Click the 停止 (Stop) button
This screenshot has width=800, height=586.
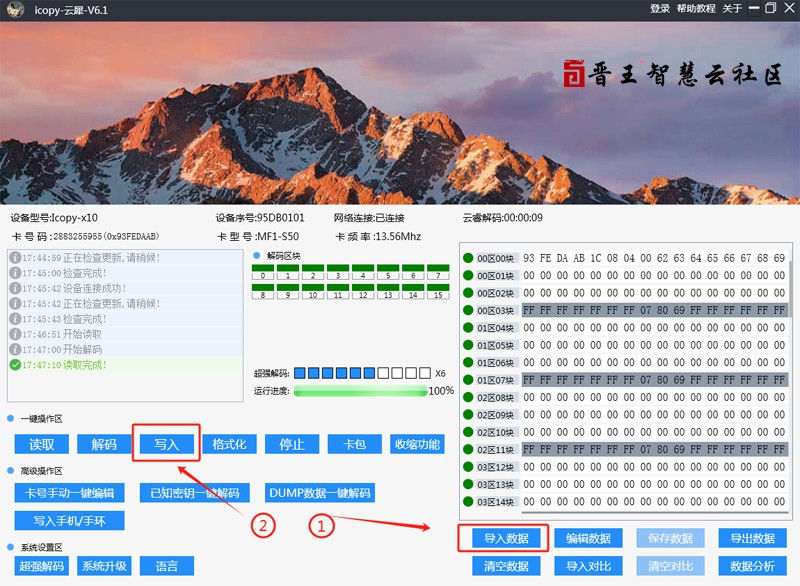point(292,444)
